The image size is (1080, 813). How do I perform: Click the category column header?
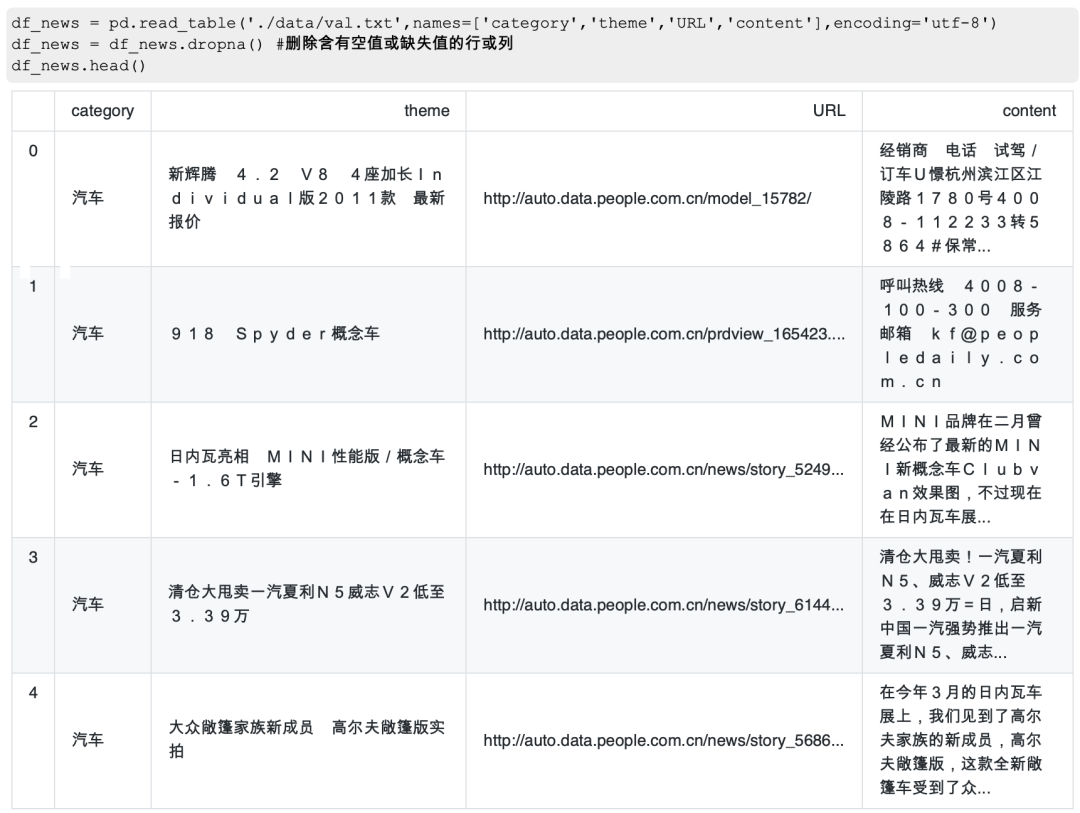(x=103, y=111)
